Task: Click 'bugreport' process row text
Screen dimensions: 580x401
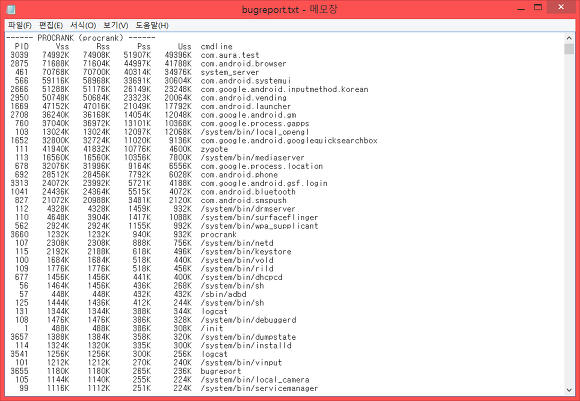Action: 220,371
